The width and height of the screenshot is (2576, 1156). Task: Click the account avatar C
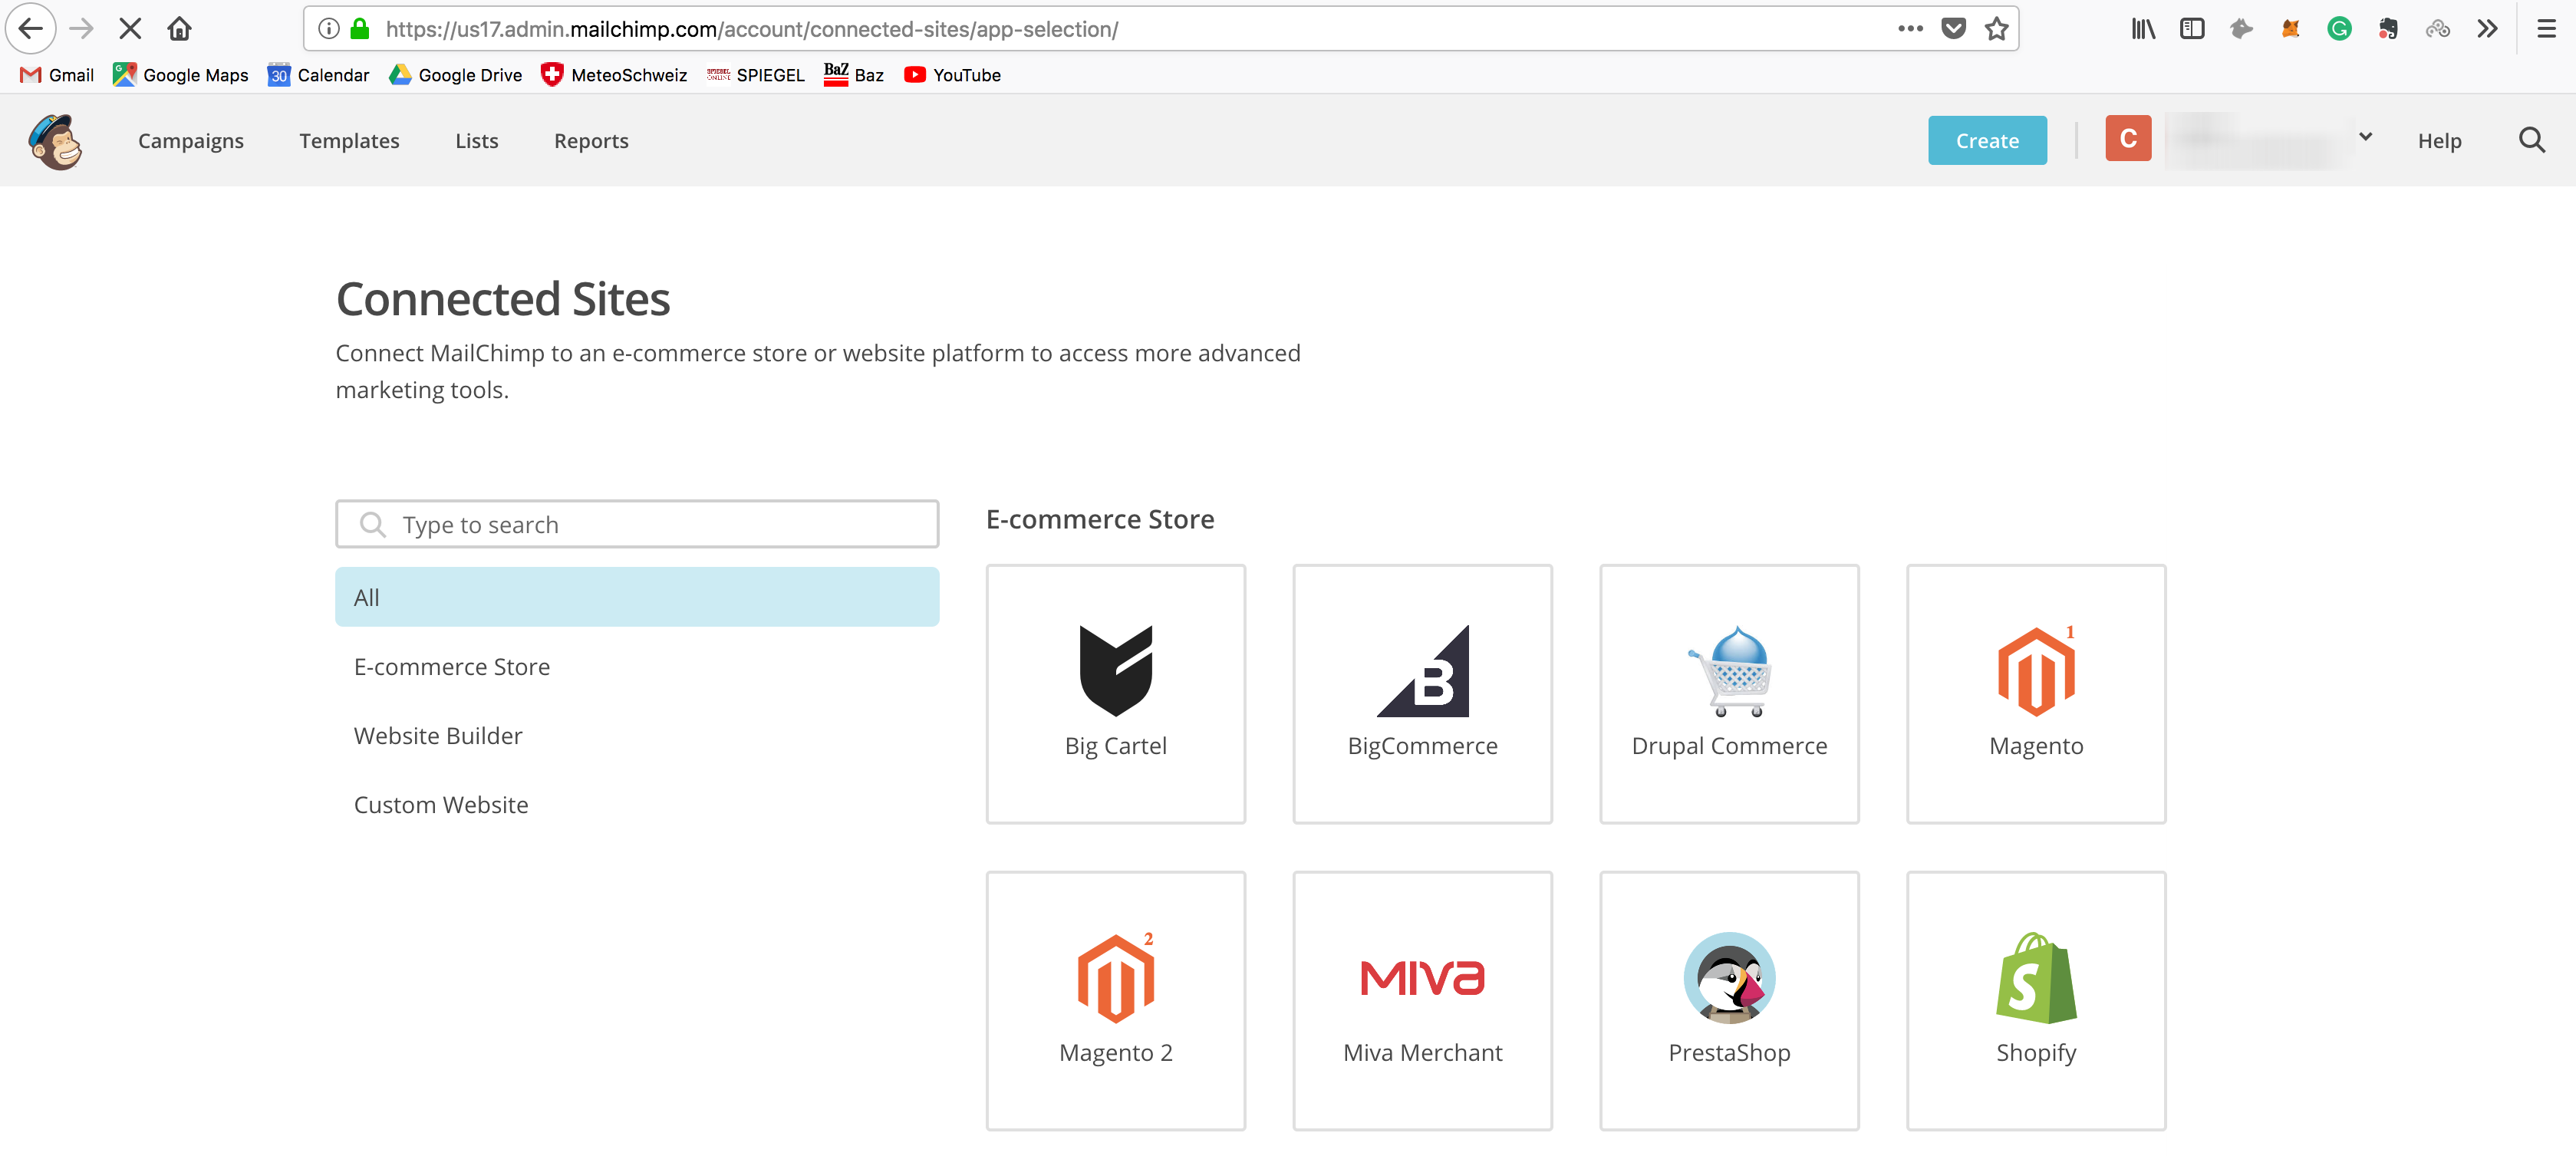tap(2128, 139)
